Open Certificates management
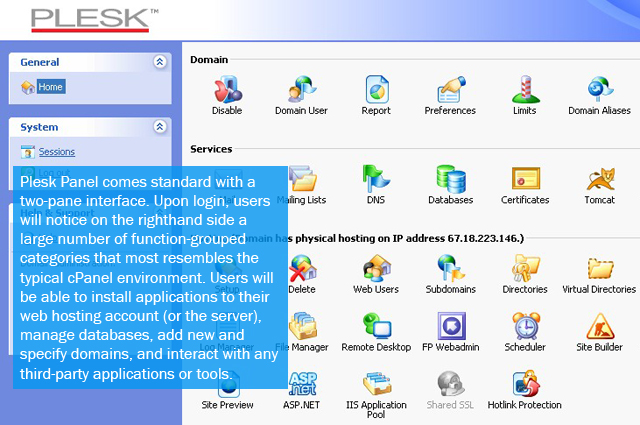The width and height of the screenshot is (640, 425). [x=525, y=180]
